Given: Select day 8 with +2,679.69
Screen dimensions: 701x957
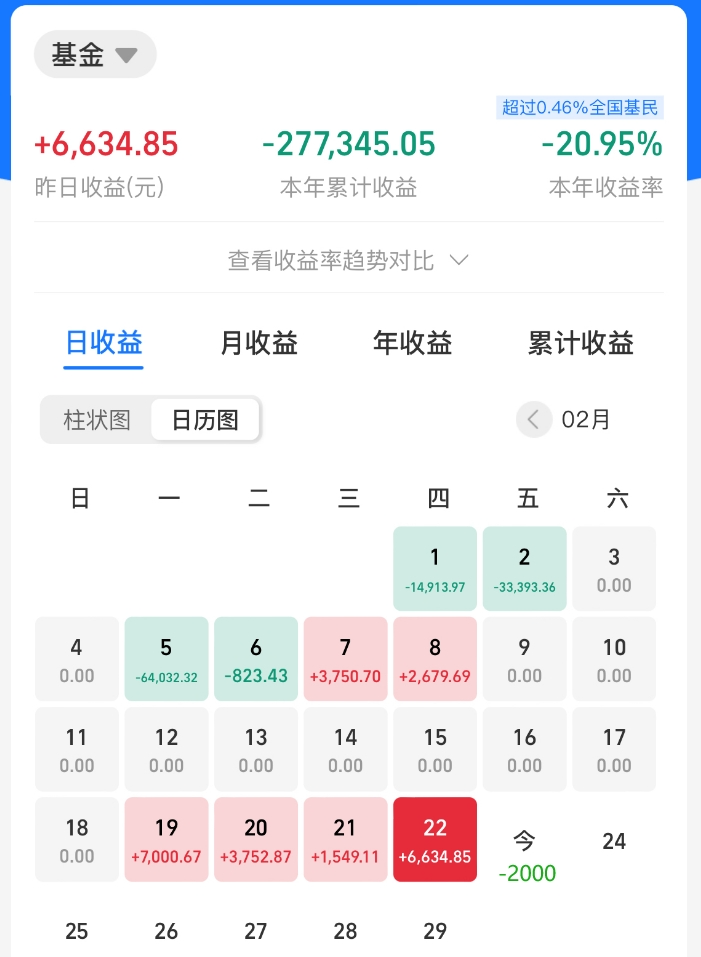Looking at the screenshot, I should (435, 659).
